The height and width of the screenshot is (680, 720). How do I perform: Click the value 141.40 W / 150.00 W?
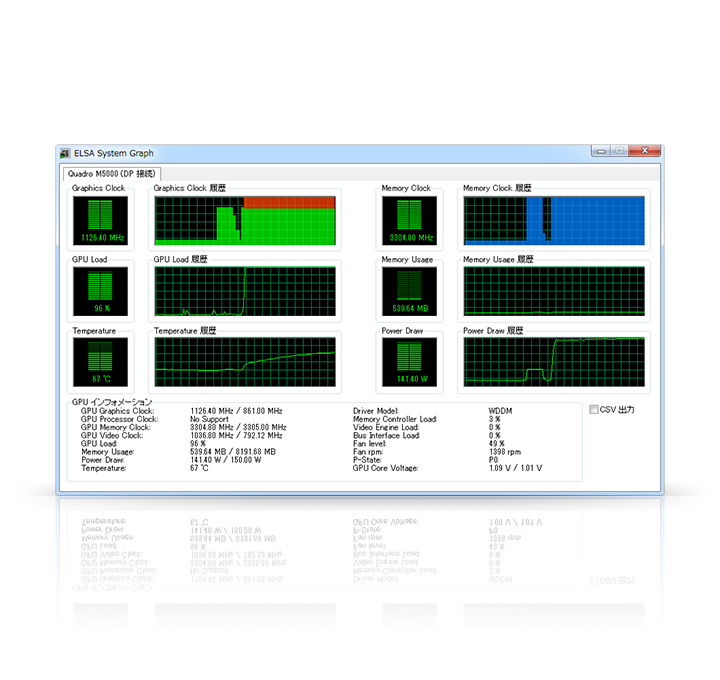[x=225, y=460]
